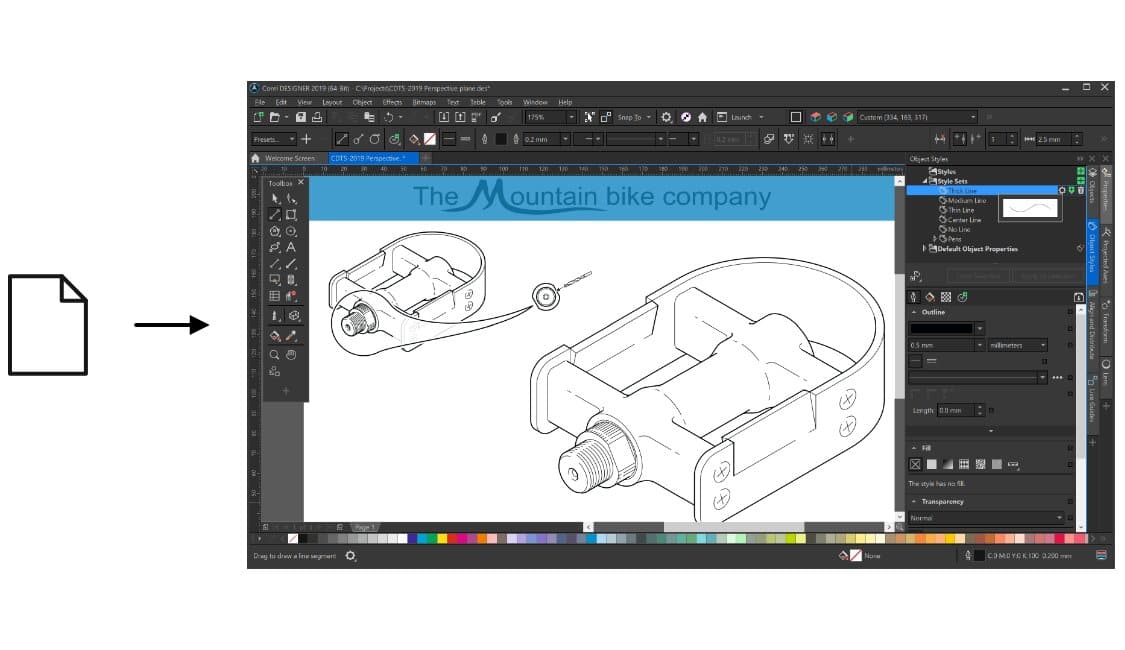
Task: Click the Home icon beside Launch
Action: click(702, 117)
